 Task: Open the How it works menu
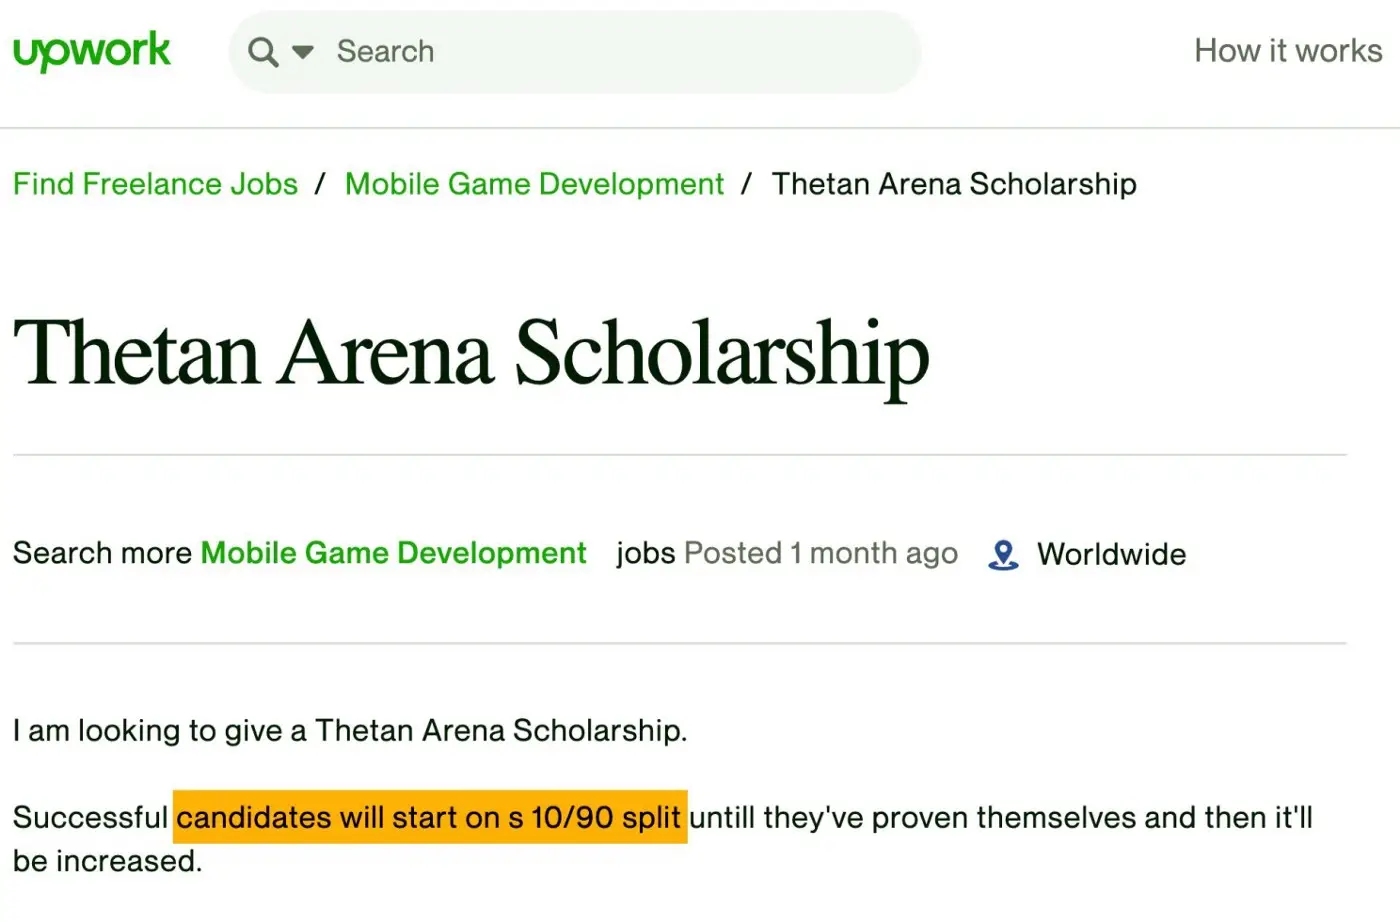[x=1287, y=51]
